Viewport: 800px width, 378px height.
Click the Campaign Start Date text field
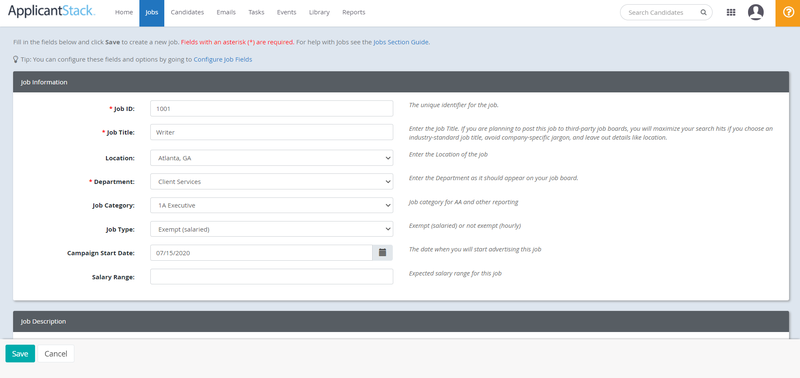point(261,253)
